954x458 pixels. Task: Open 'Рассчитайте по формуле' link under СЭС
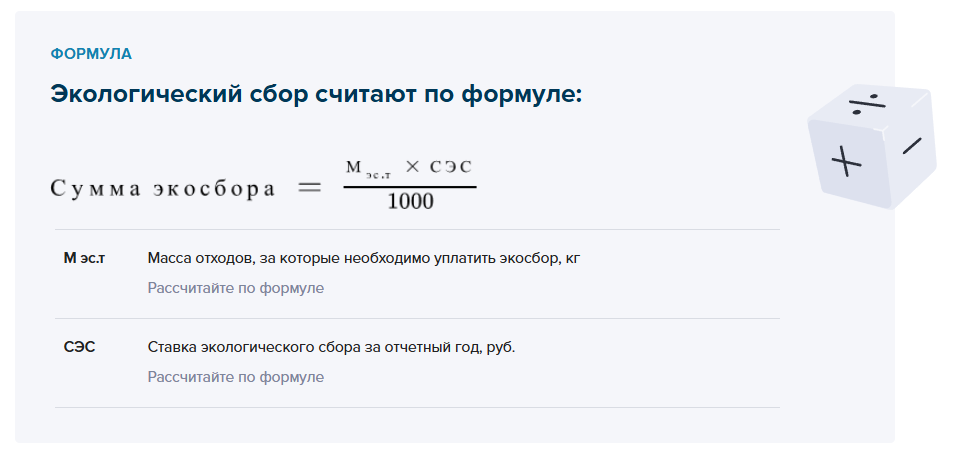point(236,377)
